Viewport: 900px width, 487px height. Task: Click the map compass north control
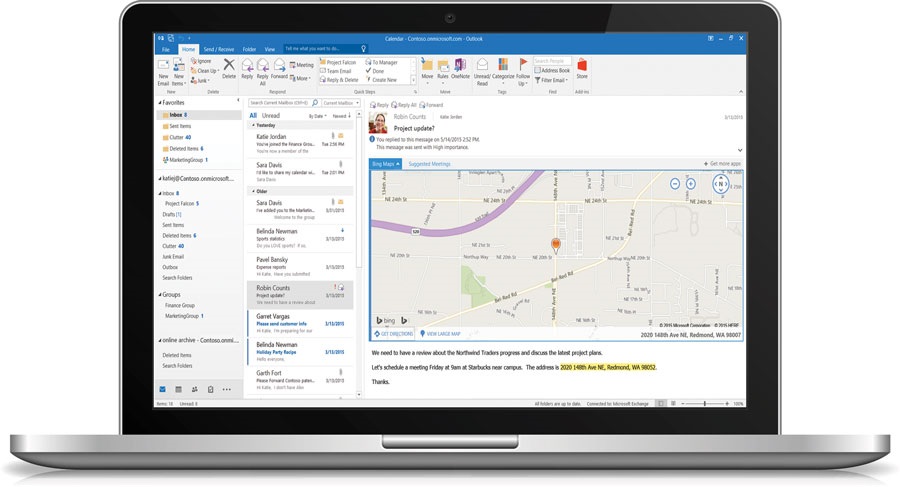[721, 184]
